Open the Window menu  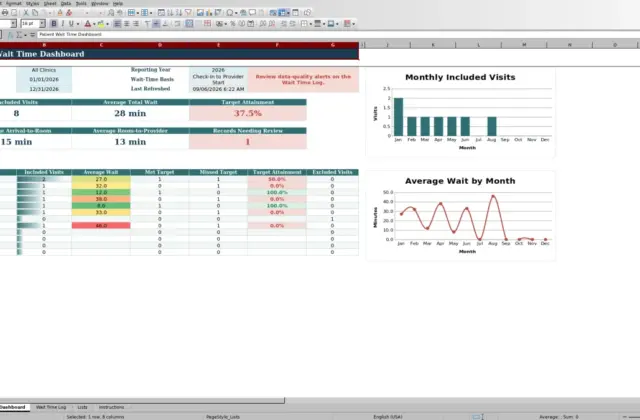pyautogui.click(x=100, y=3)
